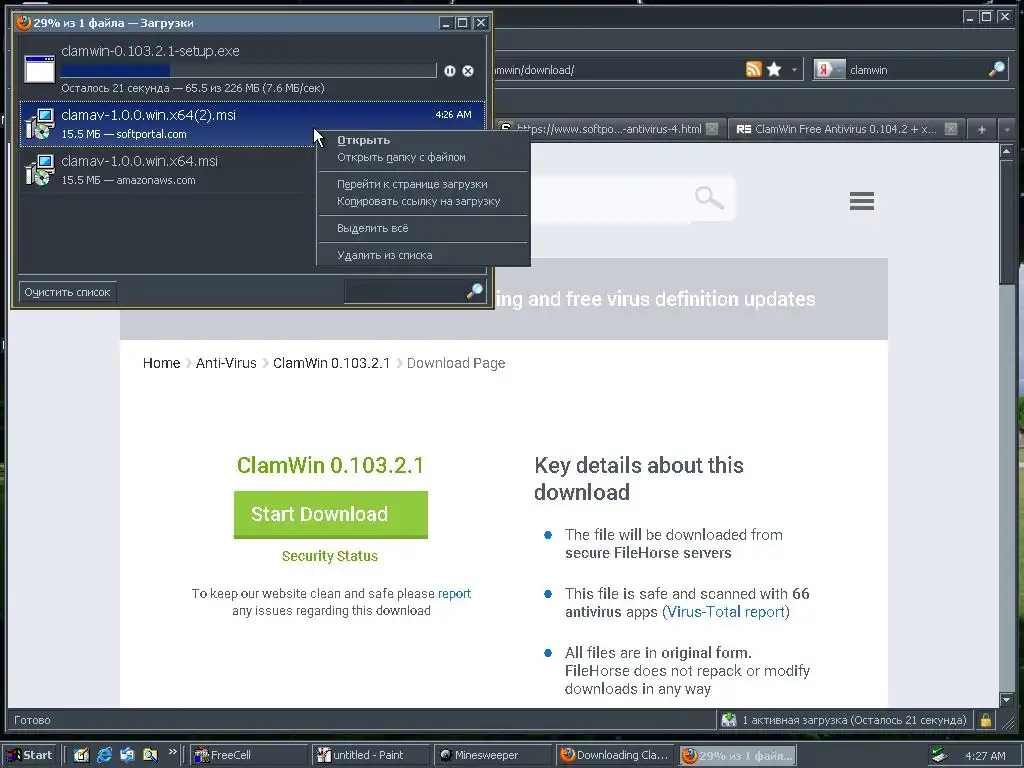Choose Копировать ссылку на загрузку

pyautogui.click(x=419, y=201)
